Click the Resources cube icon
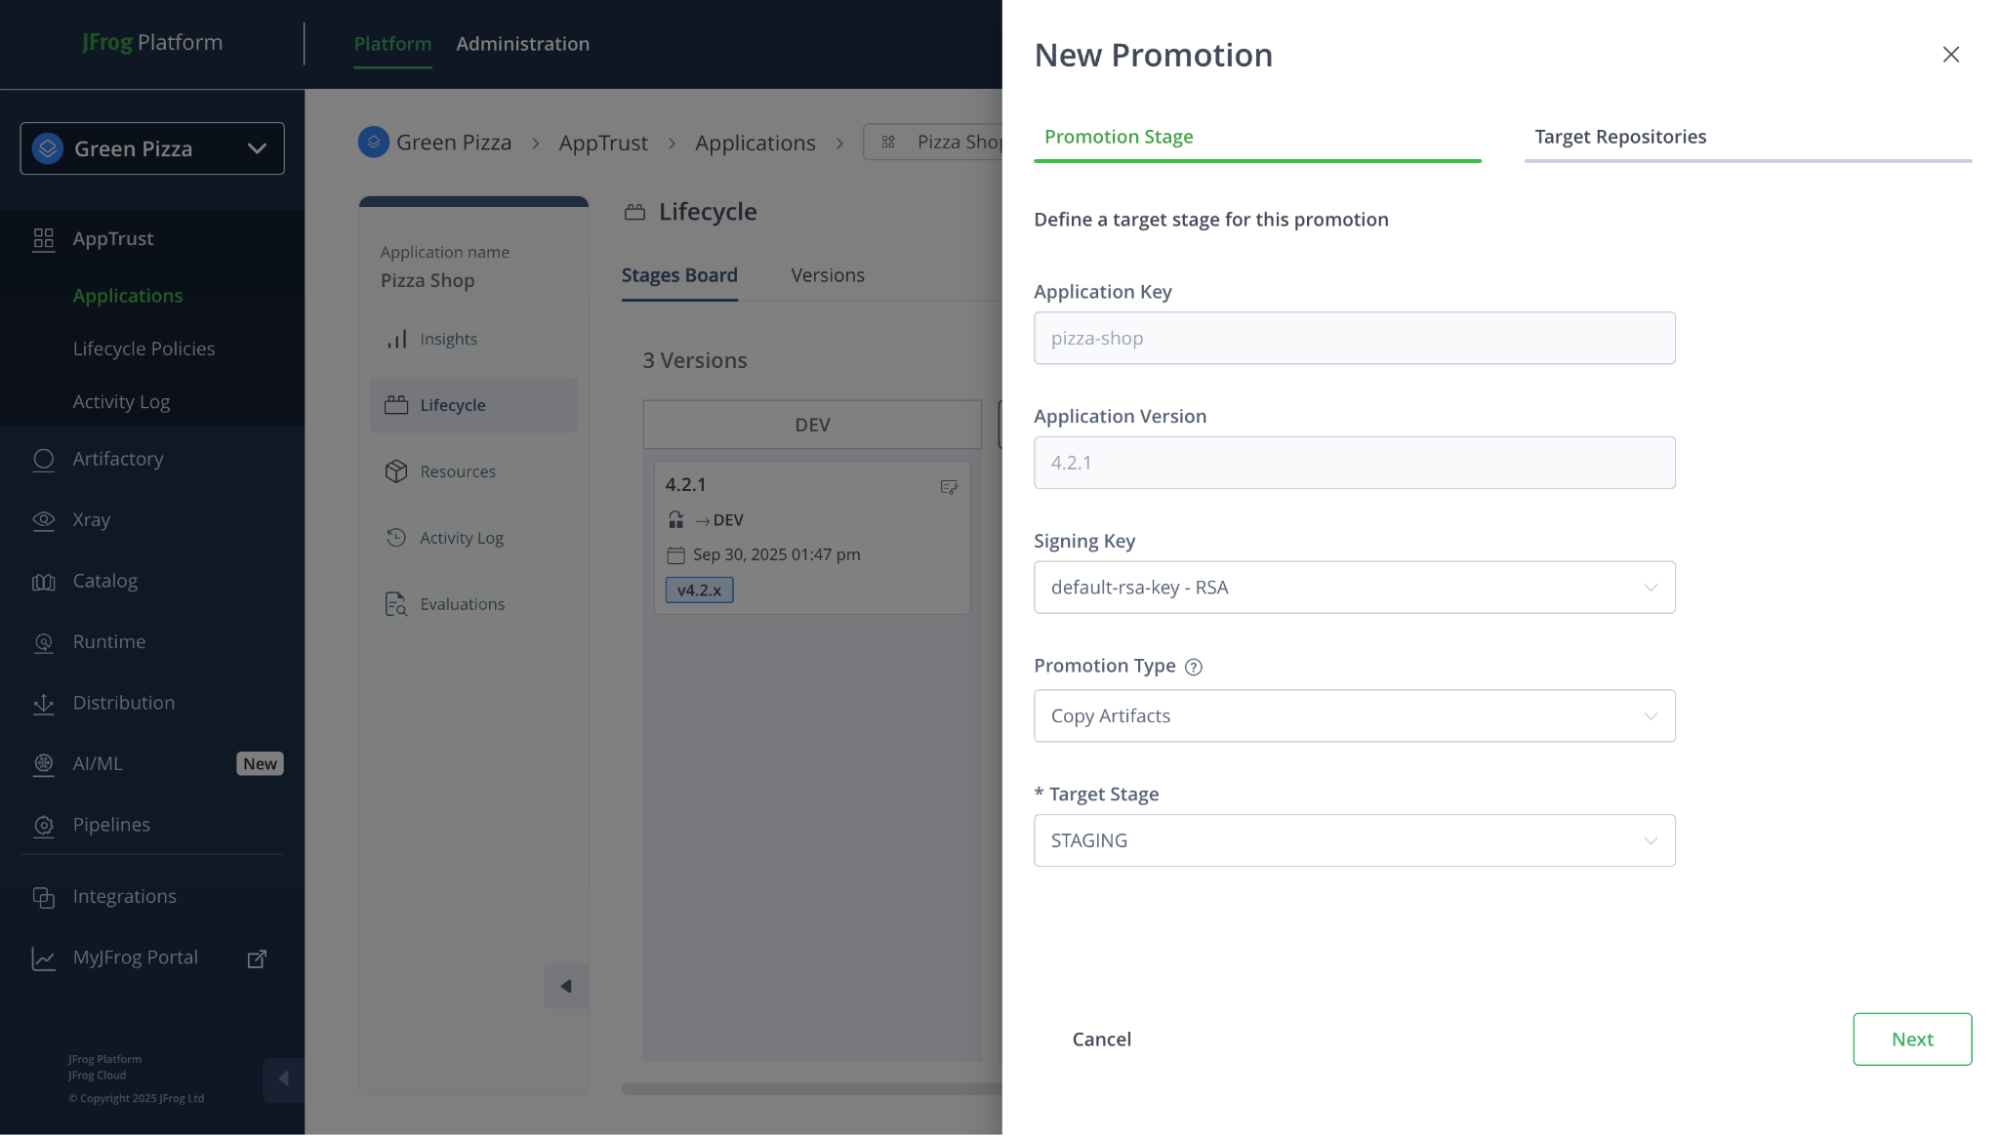This screenshot has width=1999, height=1136. [x=396, y=471]
